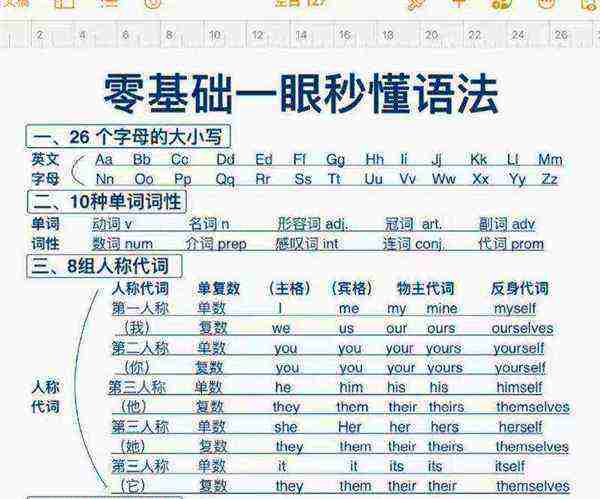Click the pronoun himself
Screen dimensions: 600x499
tap(519, 387)
